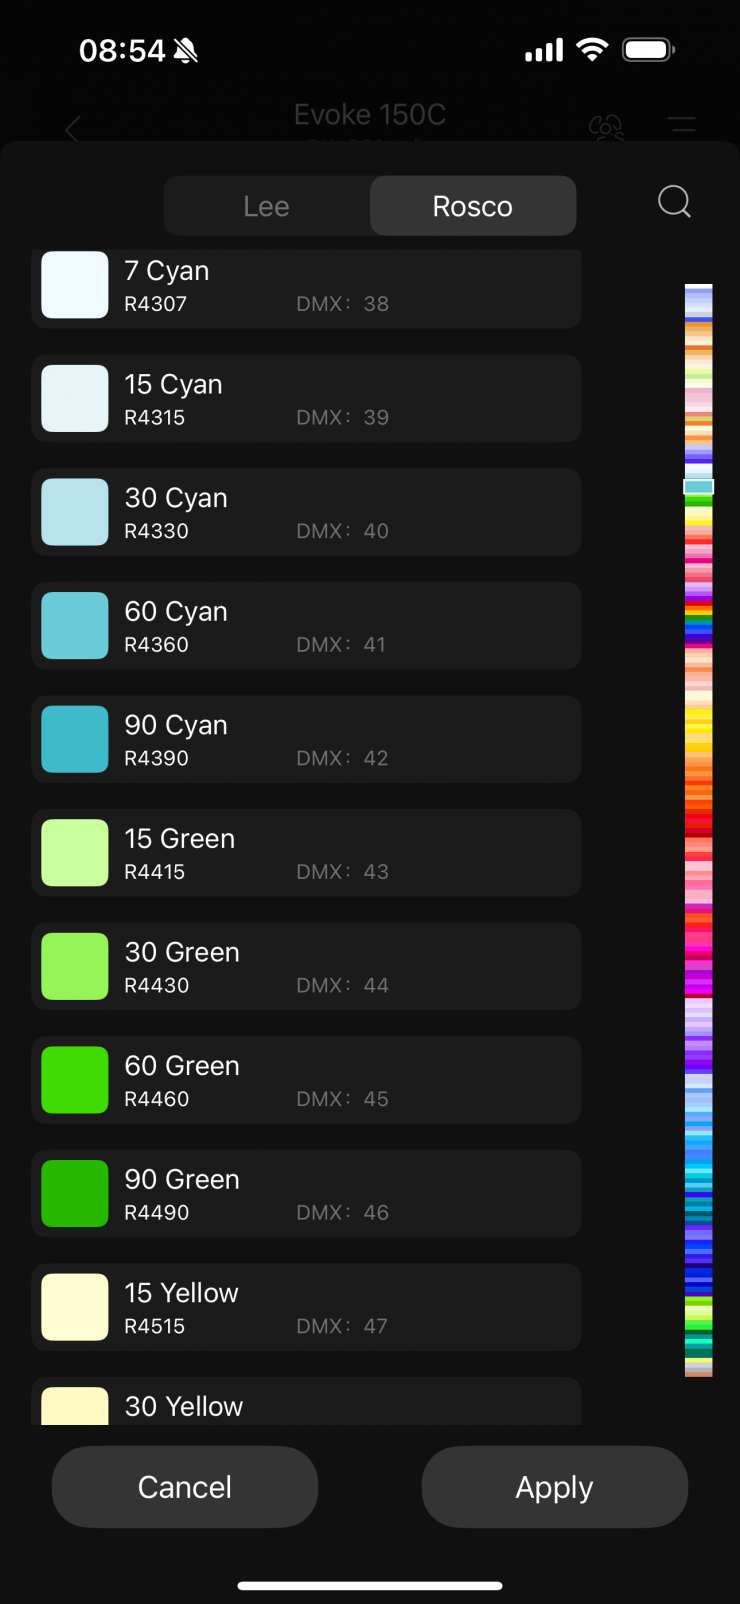Tap the 90 Cyan R4390 row
Viewport: 740px width, 1604px height.
click(x=306, y=740)
